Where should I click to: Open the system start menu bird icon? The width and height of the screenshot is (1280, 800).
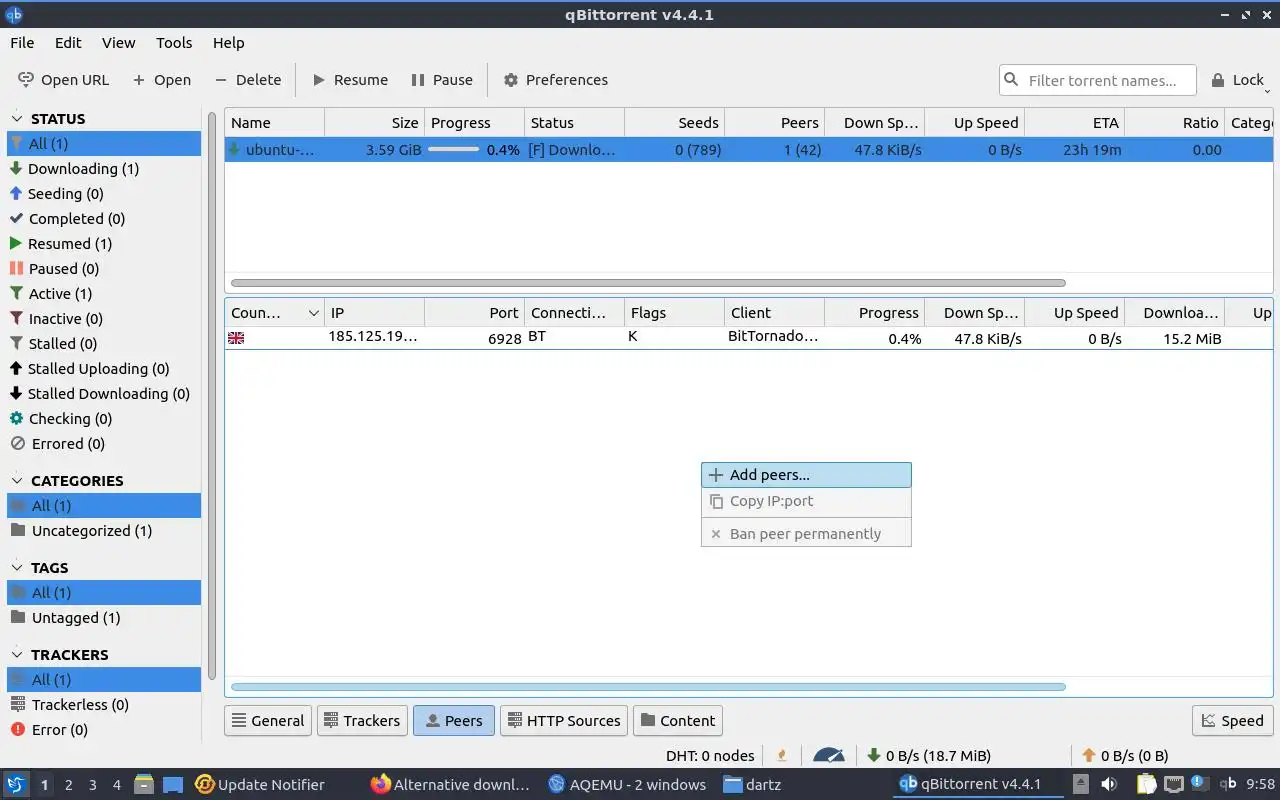(15, 784)
